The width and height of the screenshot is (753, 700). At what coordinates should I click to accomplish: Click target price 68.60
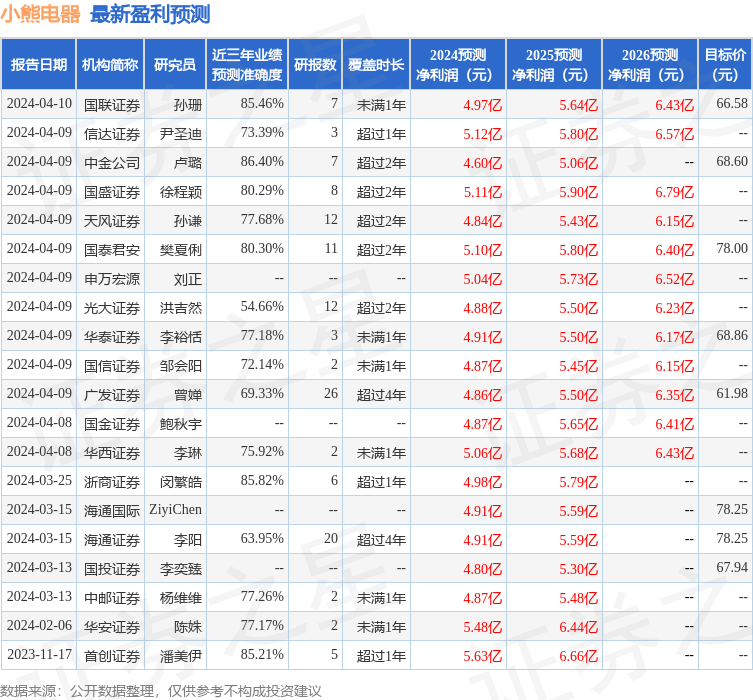(732, 161)
